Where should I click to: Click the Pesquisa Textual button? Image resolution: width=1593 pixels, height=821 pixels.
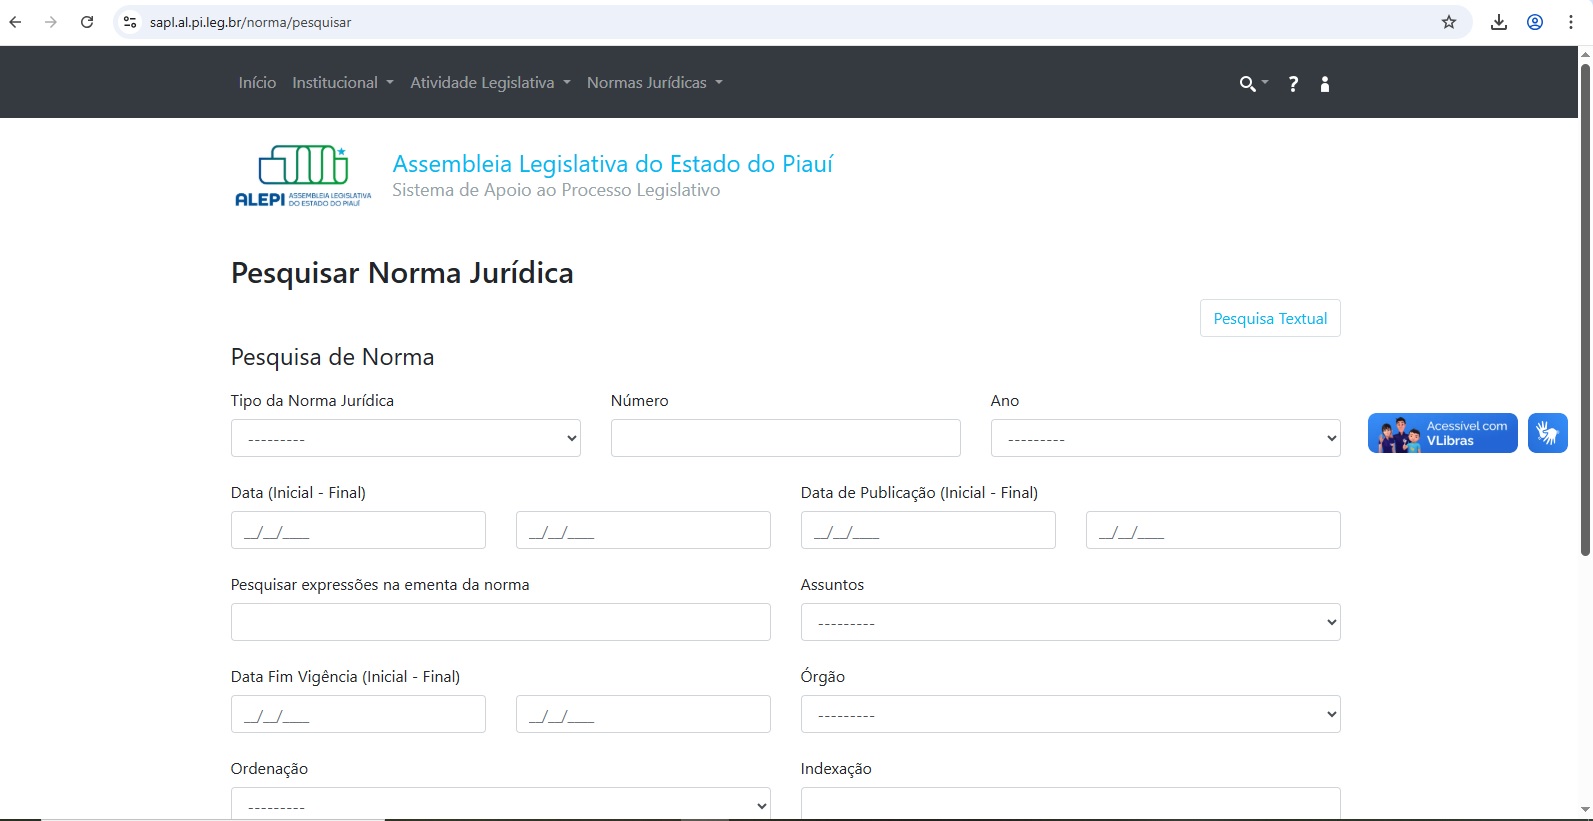[1270, 318]
